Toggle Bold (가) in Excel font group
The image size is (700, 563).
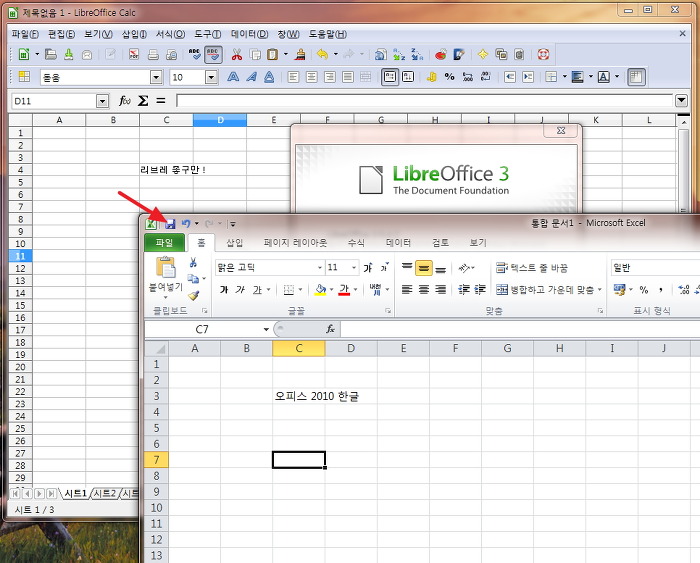pyautogui.click(x=224, y=290)
